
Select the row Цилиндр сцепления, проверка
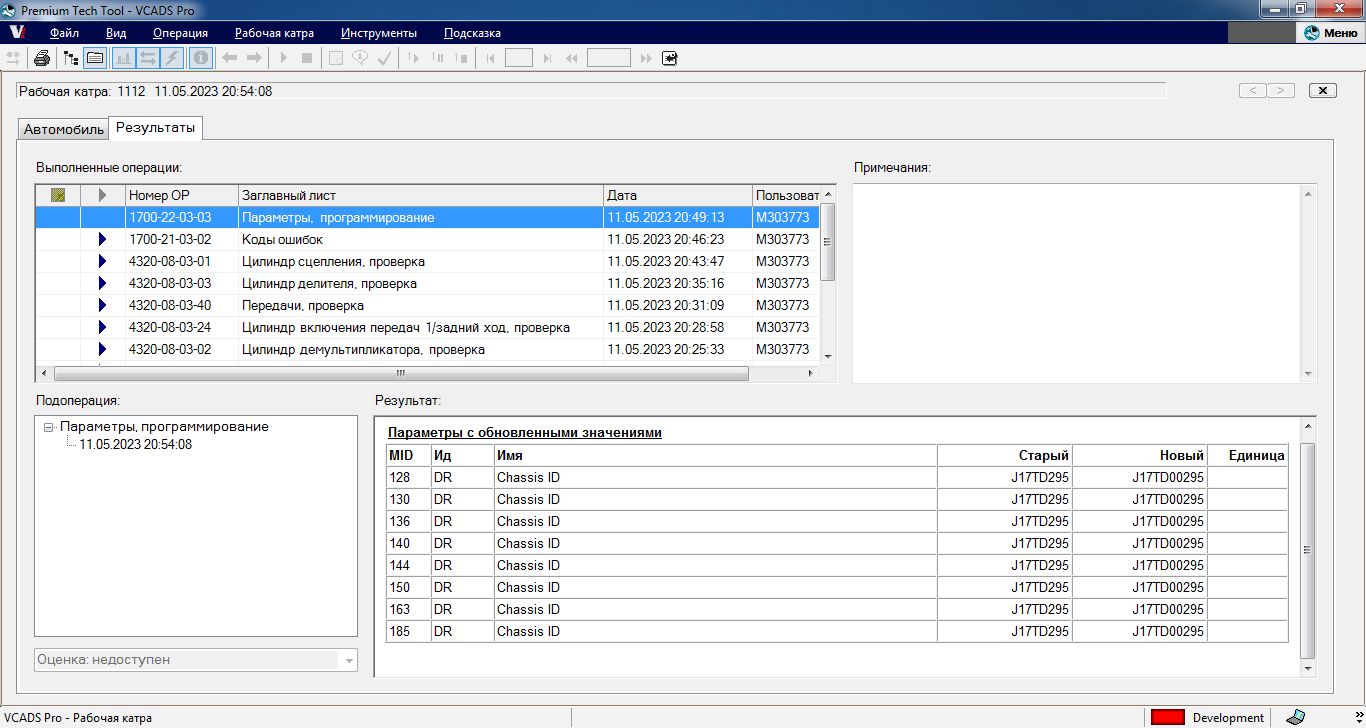[428, 262]
